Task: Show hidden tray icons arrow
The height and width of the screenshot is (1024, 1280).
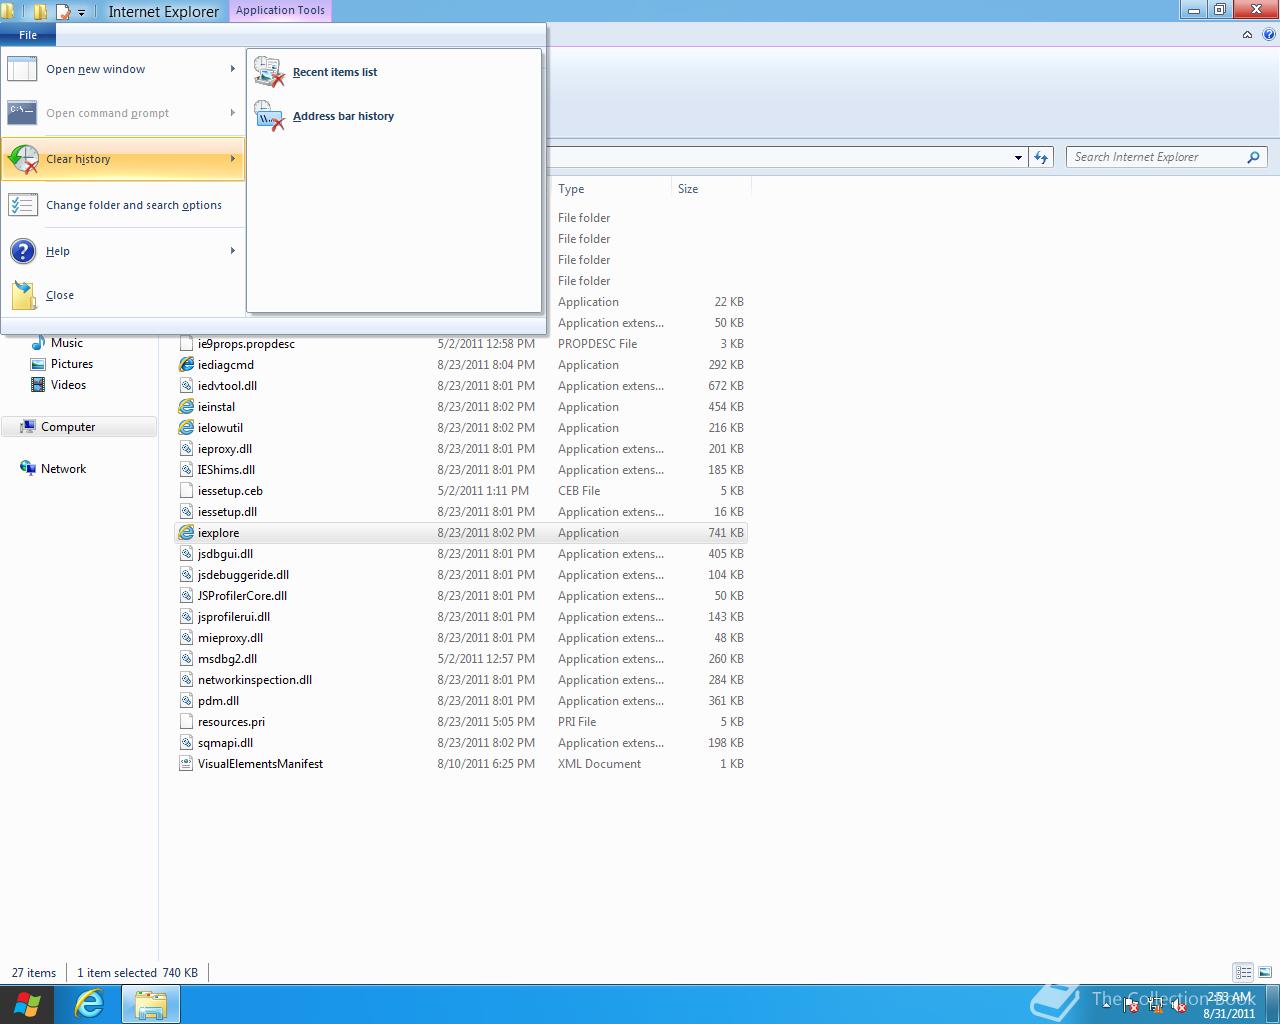Action: pyautogui.click(x=1106, y=1005)
